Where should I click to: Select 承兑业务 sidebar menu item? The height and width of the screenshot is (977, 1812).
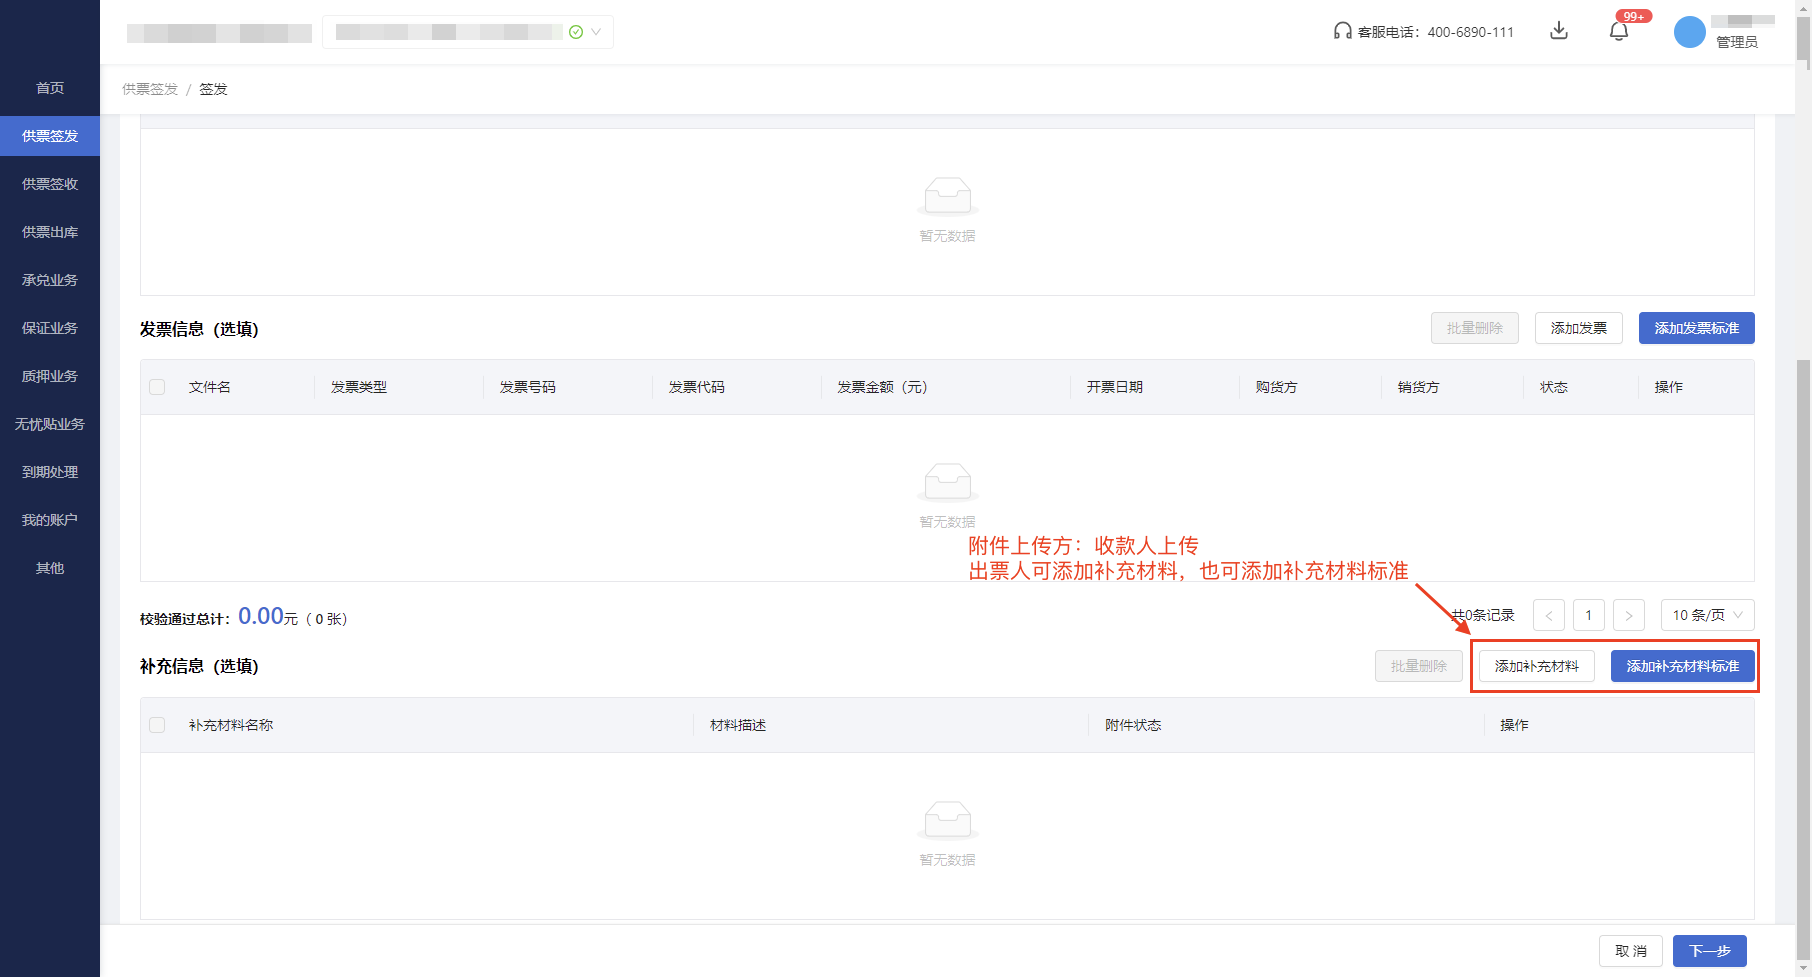pyautogui.click(x=50, y=280)
